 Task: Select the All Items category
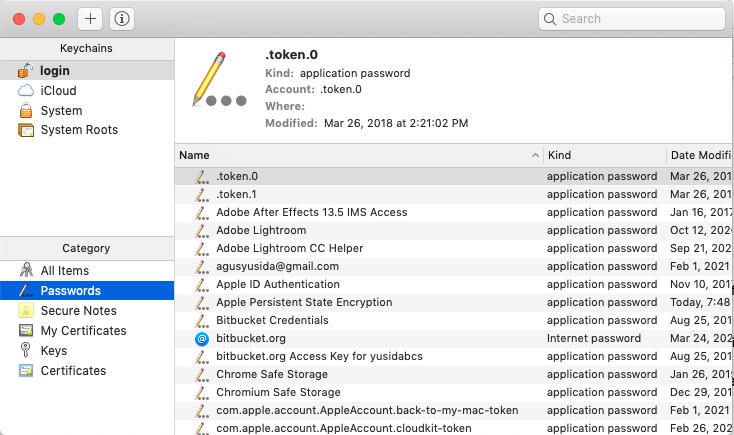(87, 271)
